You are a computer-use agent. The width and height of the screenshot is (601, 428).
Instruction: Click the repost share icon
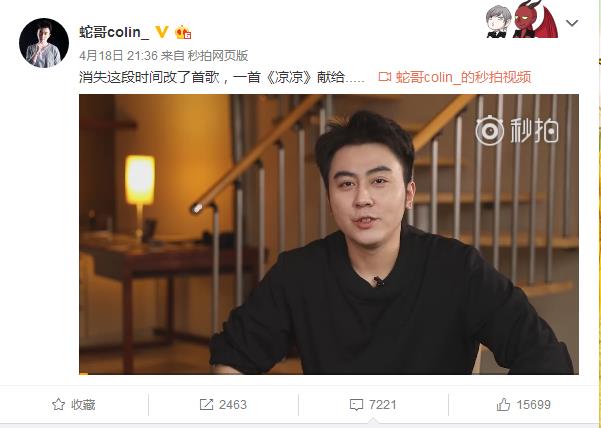pyautogui.click(x=206, y=405)
